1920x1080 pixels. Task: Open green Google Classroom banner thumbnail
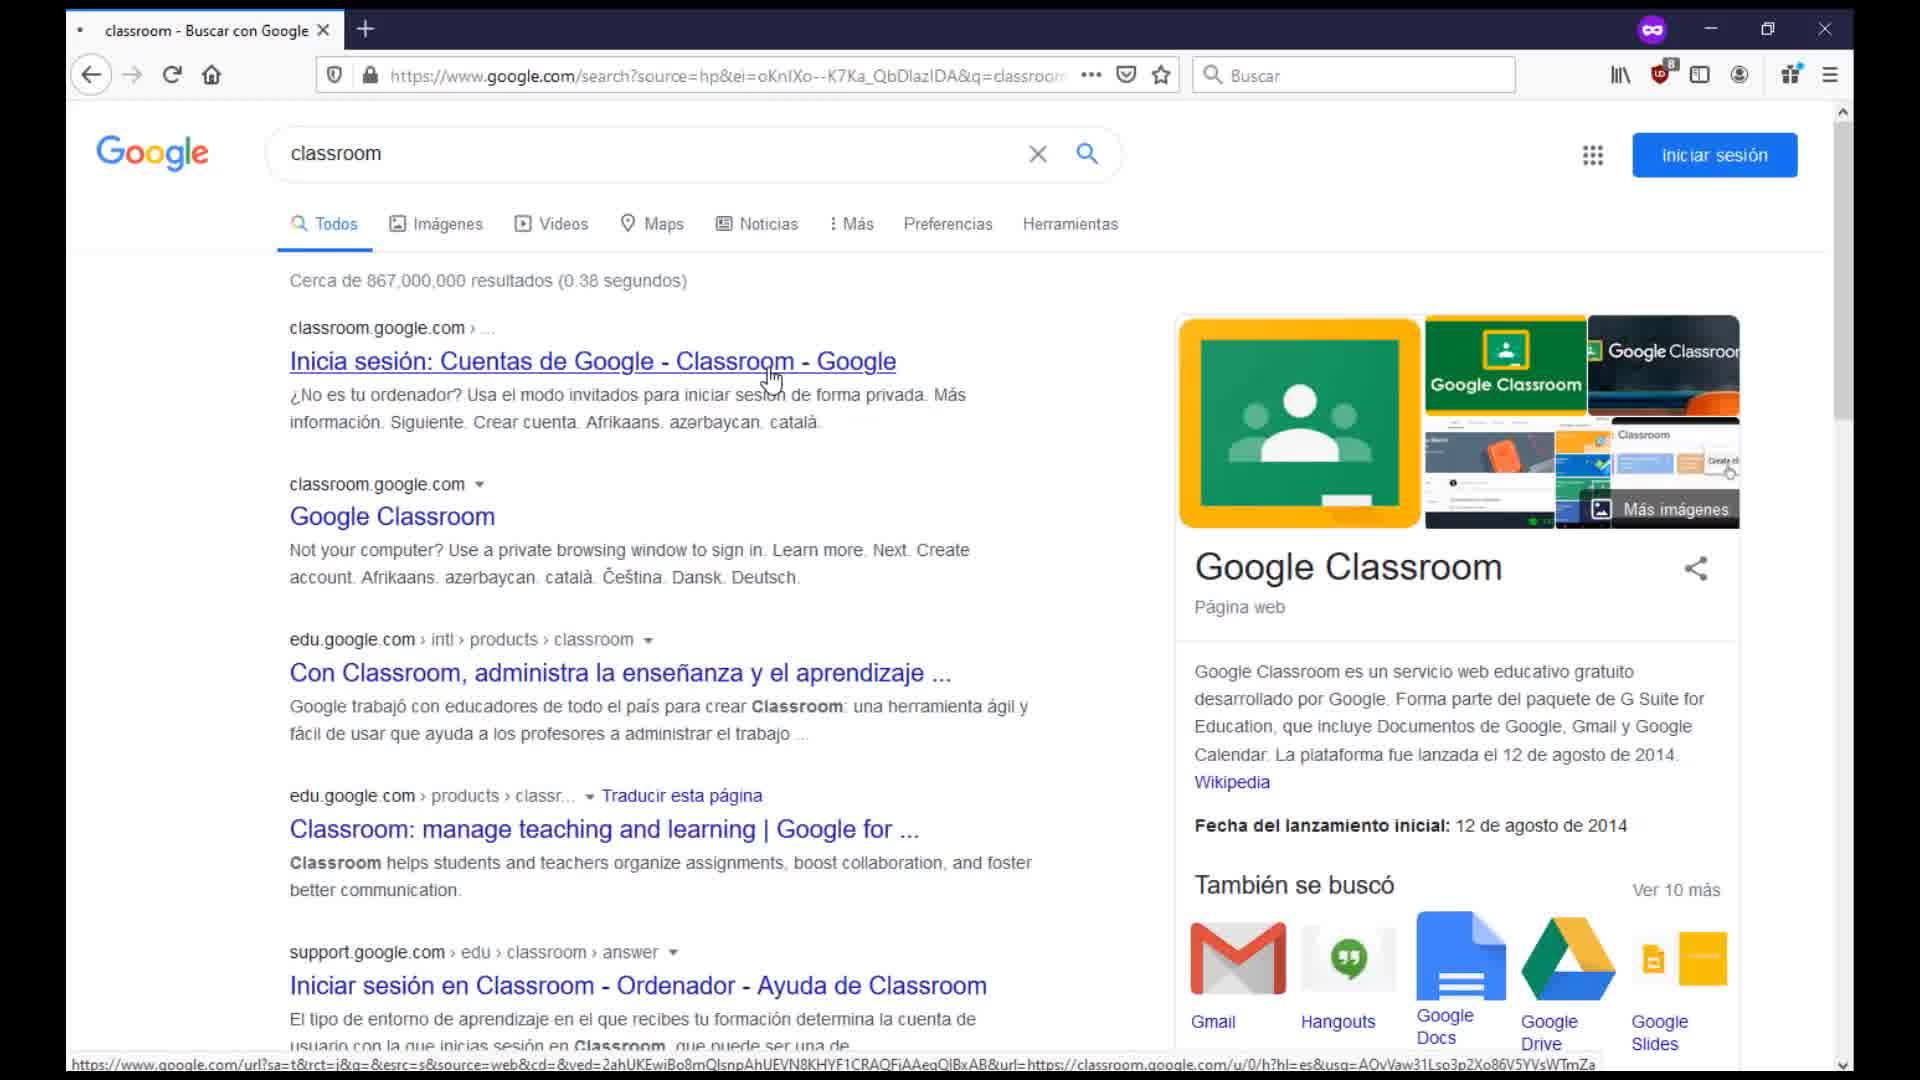click(1505, 365)
